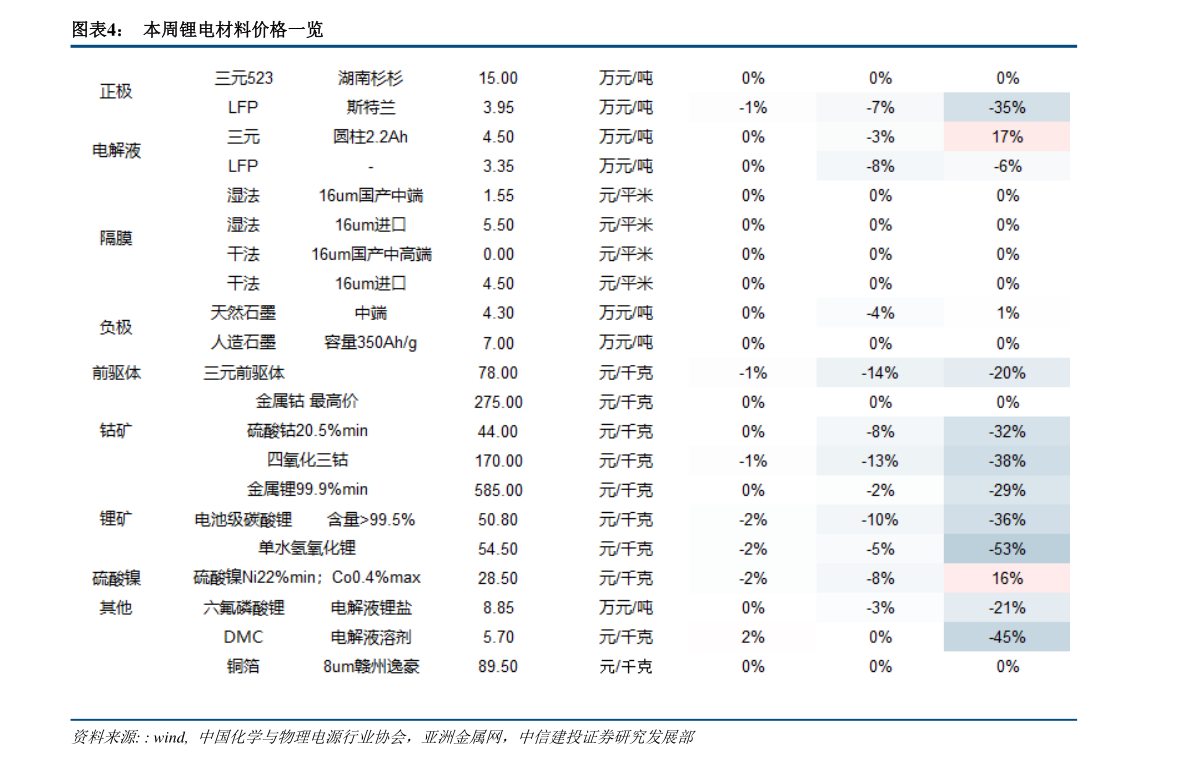Select the 8um赣州逸豪 copper foil cell
Image resolution: width=1191 pixels, height=766 pixels.
tap(371, 666)
